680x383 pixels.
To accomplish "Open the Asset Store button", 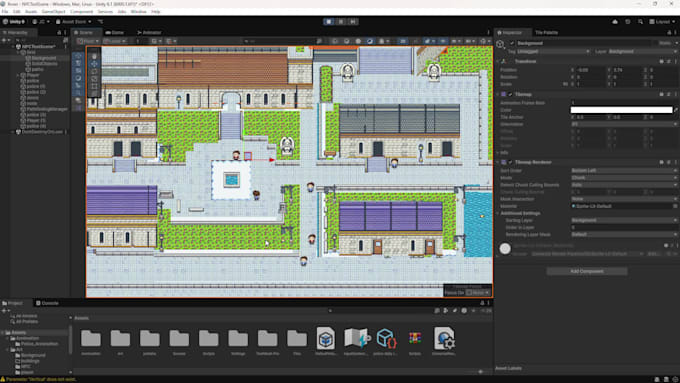I will tap(73, 22).
